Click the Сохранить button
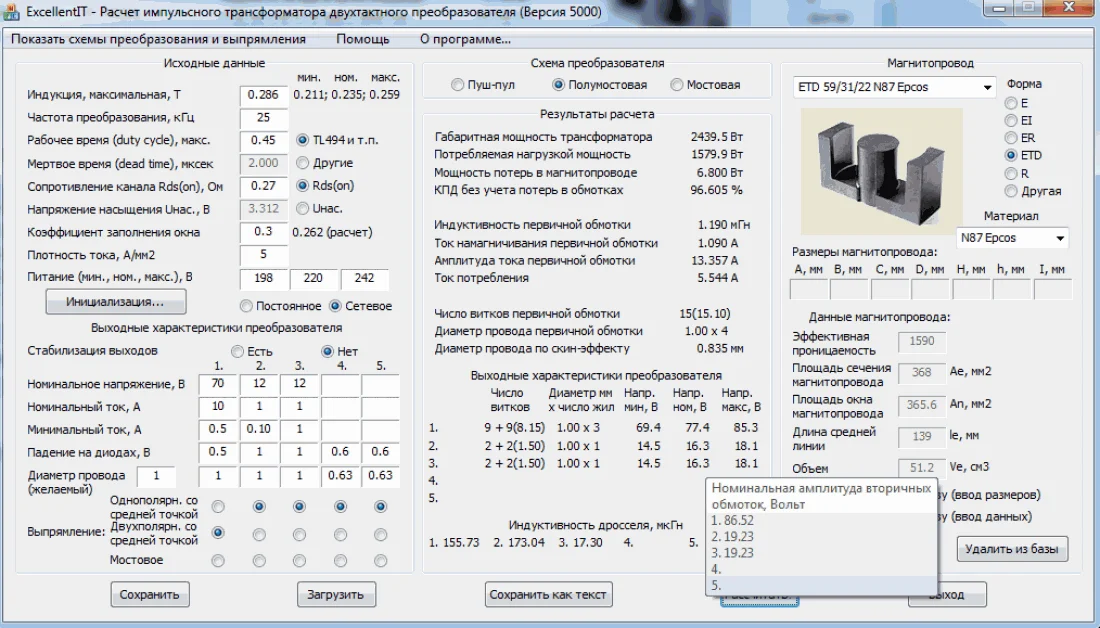The height and width of the screenshot is (628, 1100). pyautogui.click(x=149, y=595)
